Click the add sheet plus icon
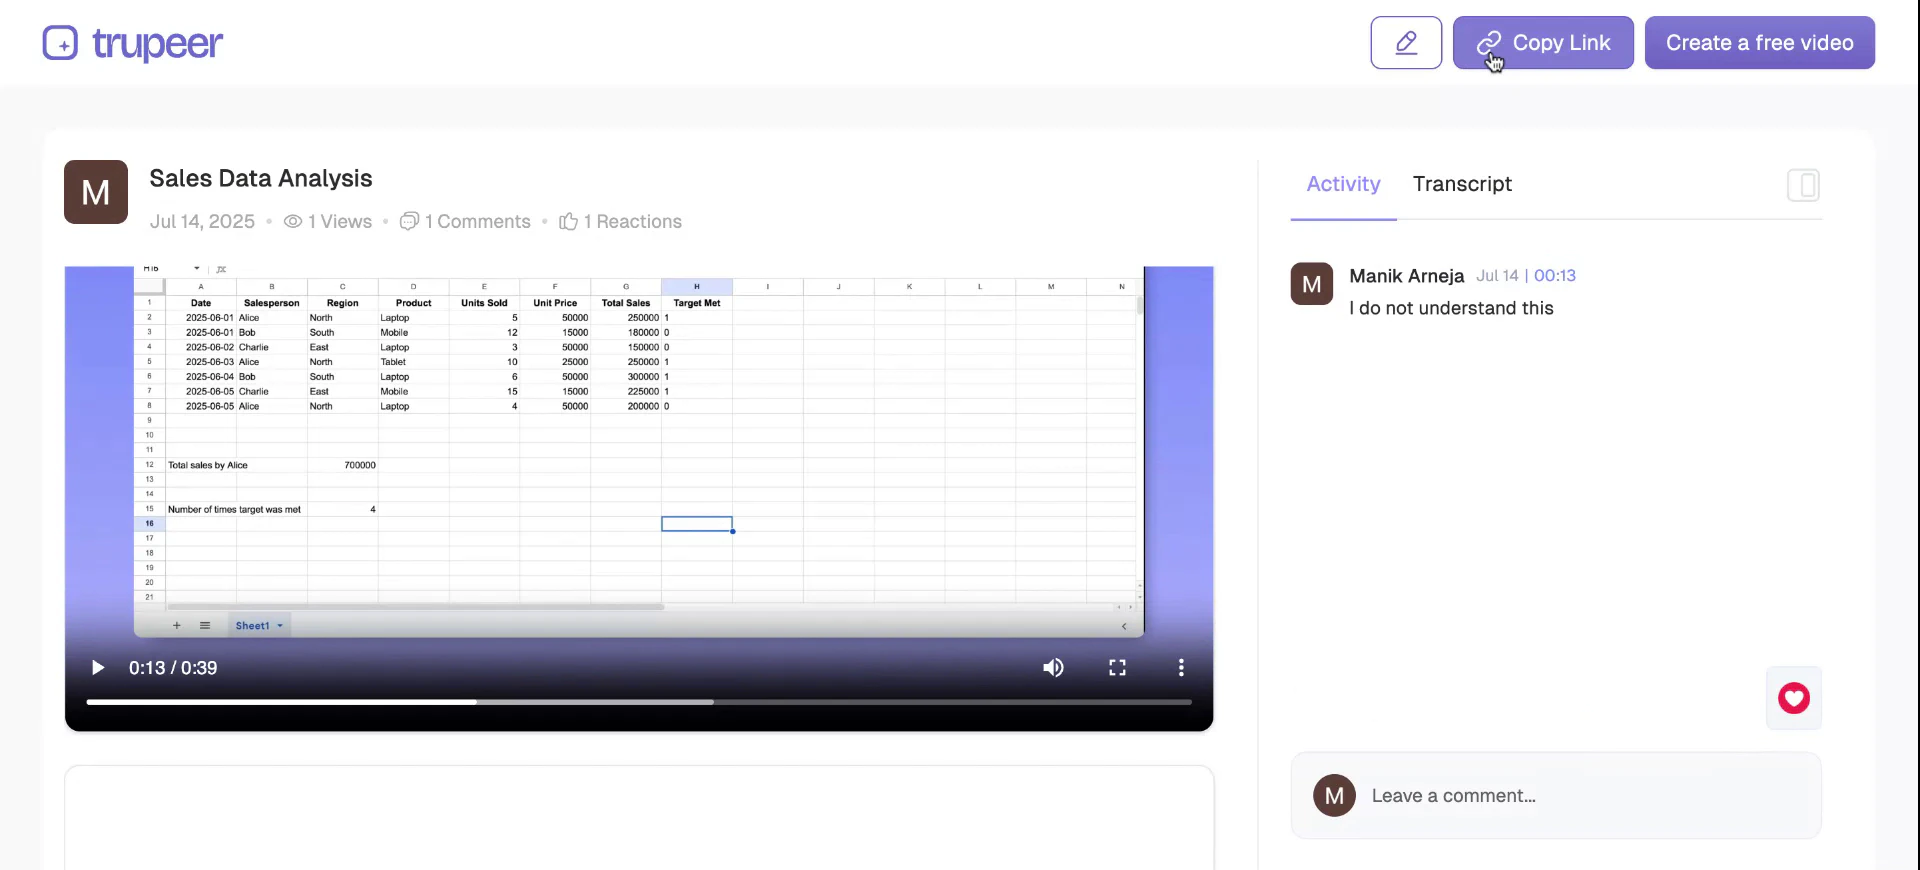The image size is (1920, 870). click(177, 626)
